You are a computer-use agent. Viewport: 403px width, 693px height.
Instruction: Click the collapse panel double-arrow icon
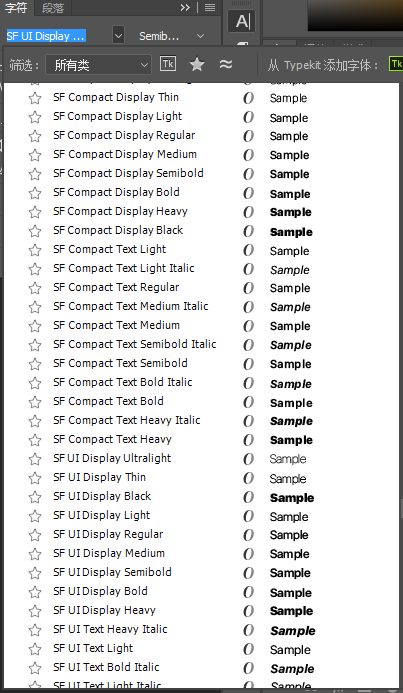tap(185, 7)
